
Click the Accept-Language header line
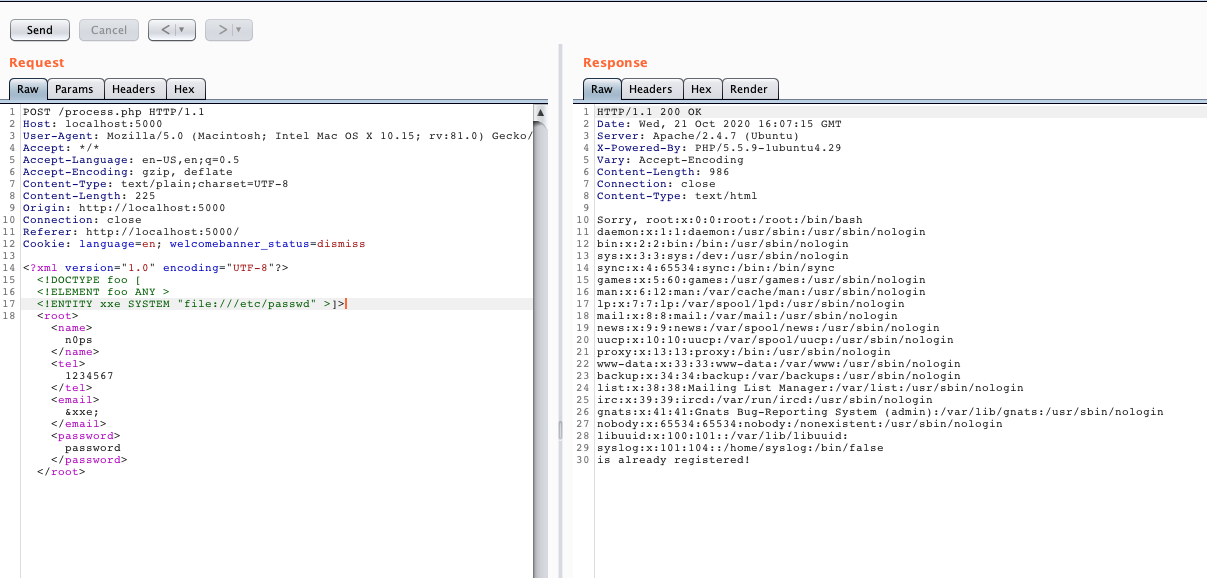tap(131, 160)
